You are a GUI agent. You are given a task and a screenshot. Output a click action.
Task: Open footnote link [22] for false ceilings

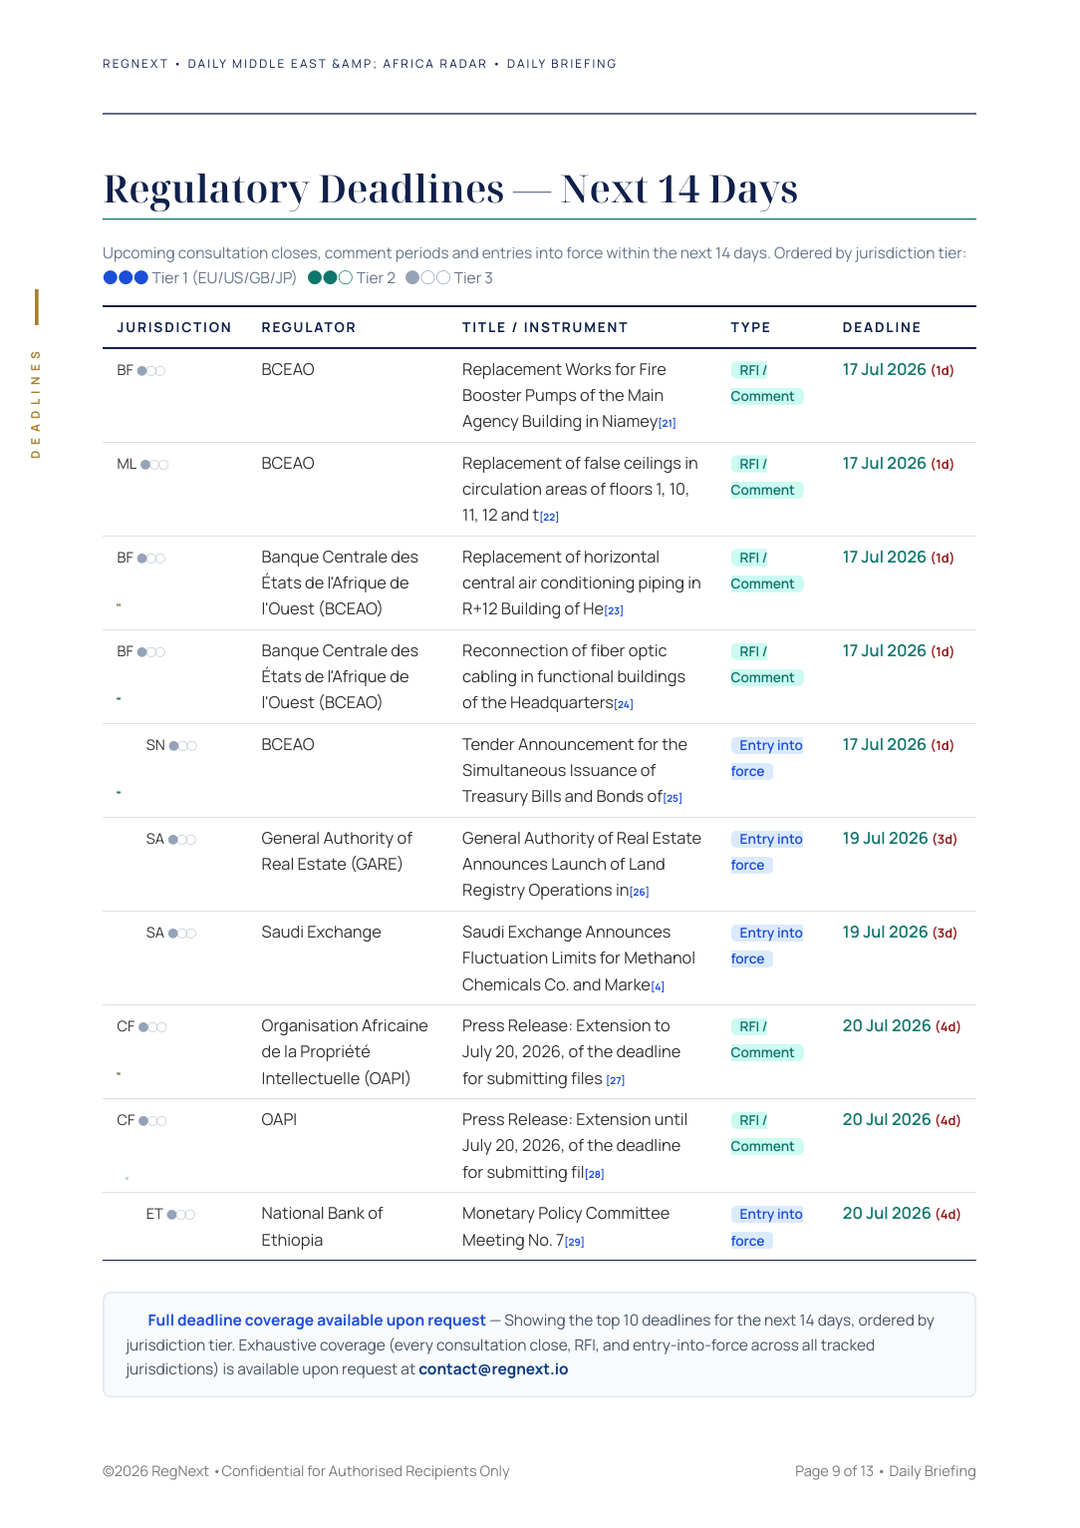click(x=549, y=517)
